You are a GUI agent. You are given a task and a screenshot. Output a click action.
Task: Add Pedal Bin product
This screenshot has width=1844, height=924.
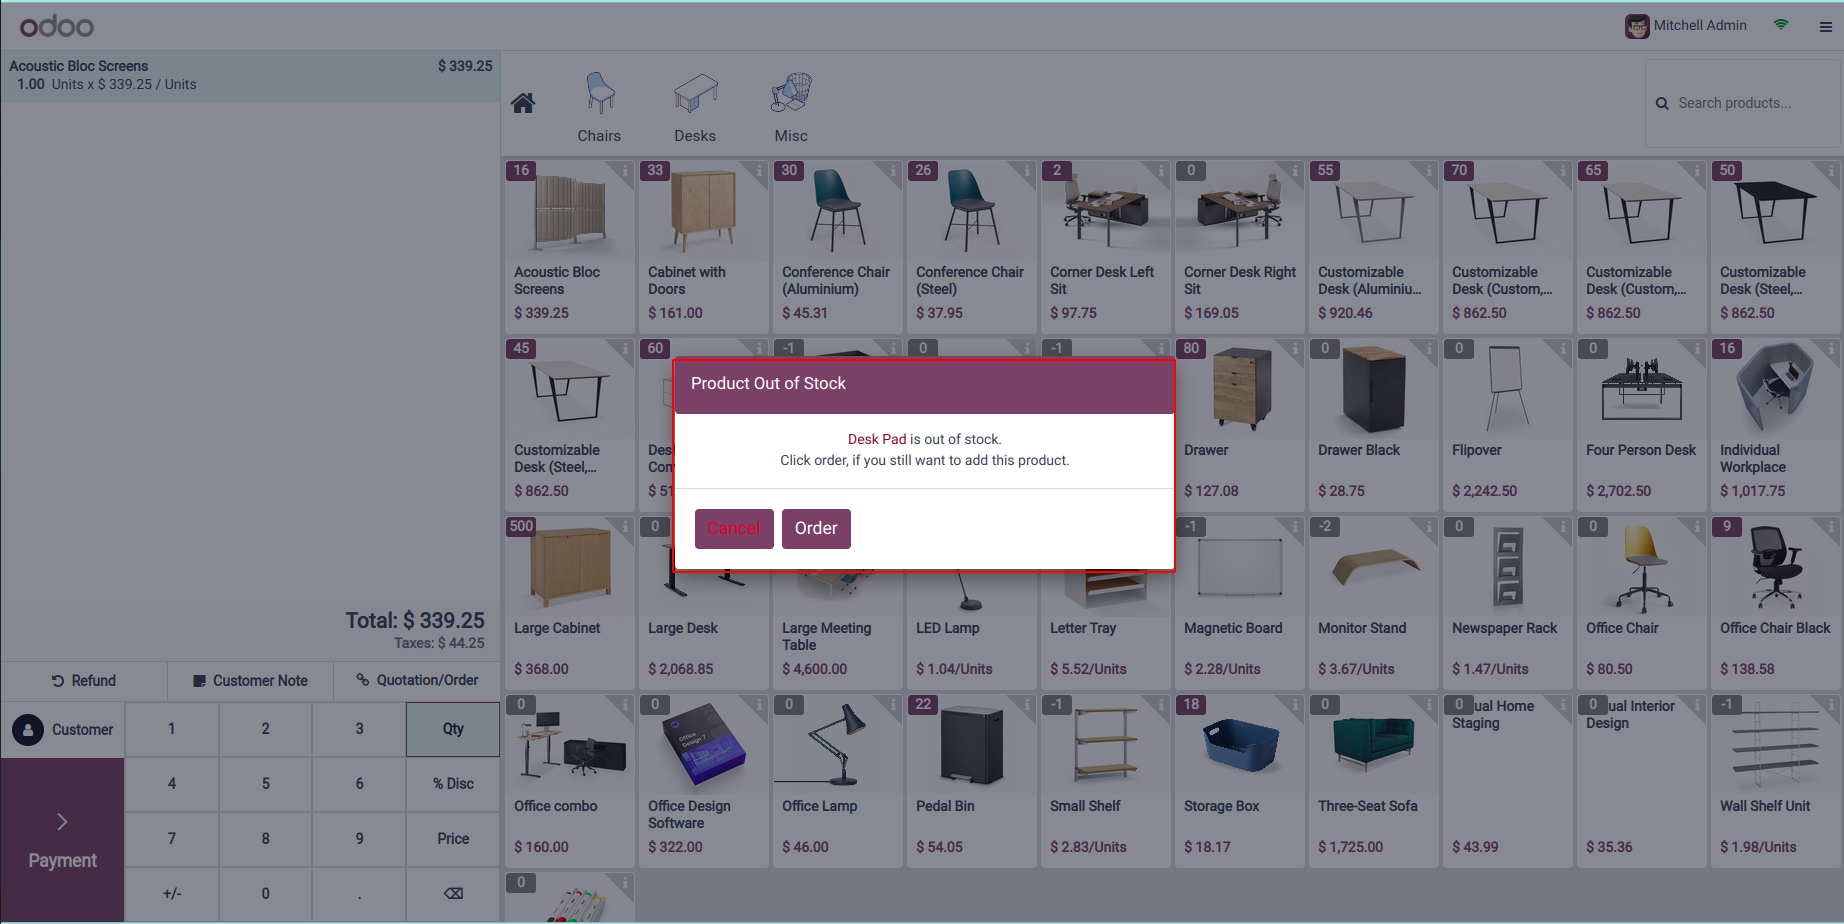[x=971, y=780]
